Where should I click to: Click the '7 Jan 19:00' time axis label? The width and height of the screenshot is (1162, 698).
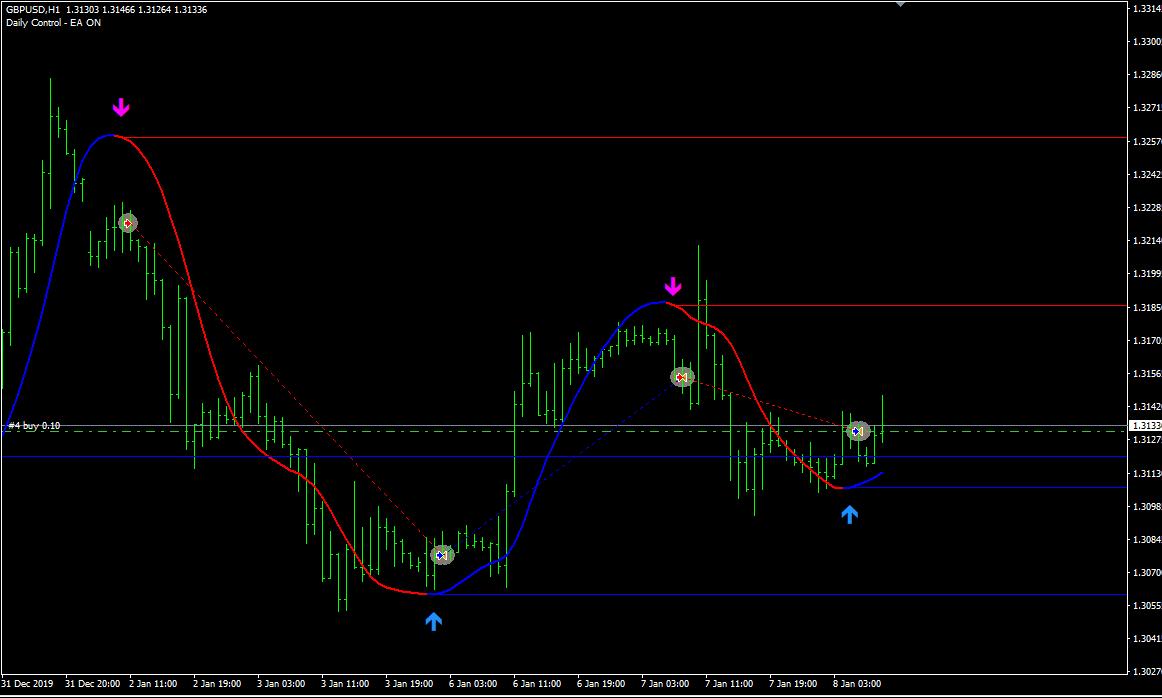[x=793, y=684]
